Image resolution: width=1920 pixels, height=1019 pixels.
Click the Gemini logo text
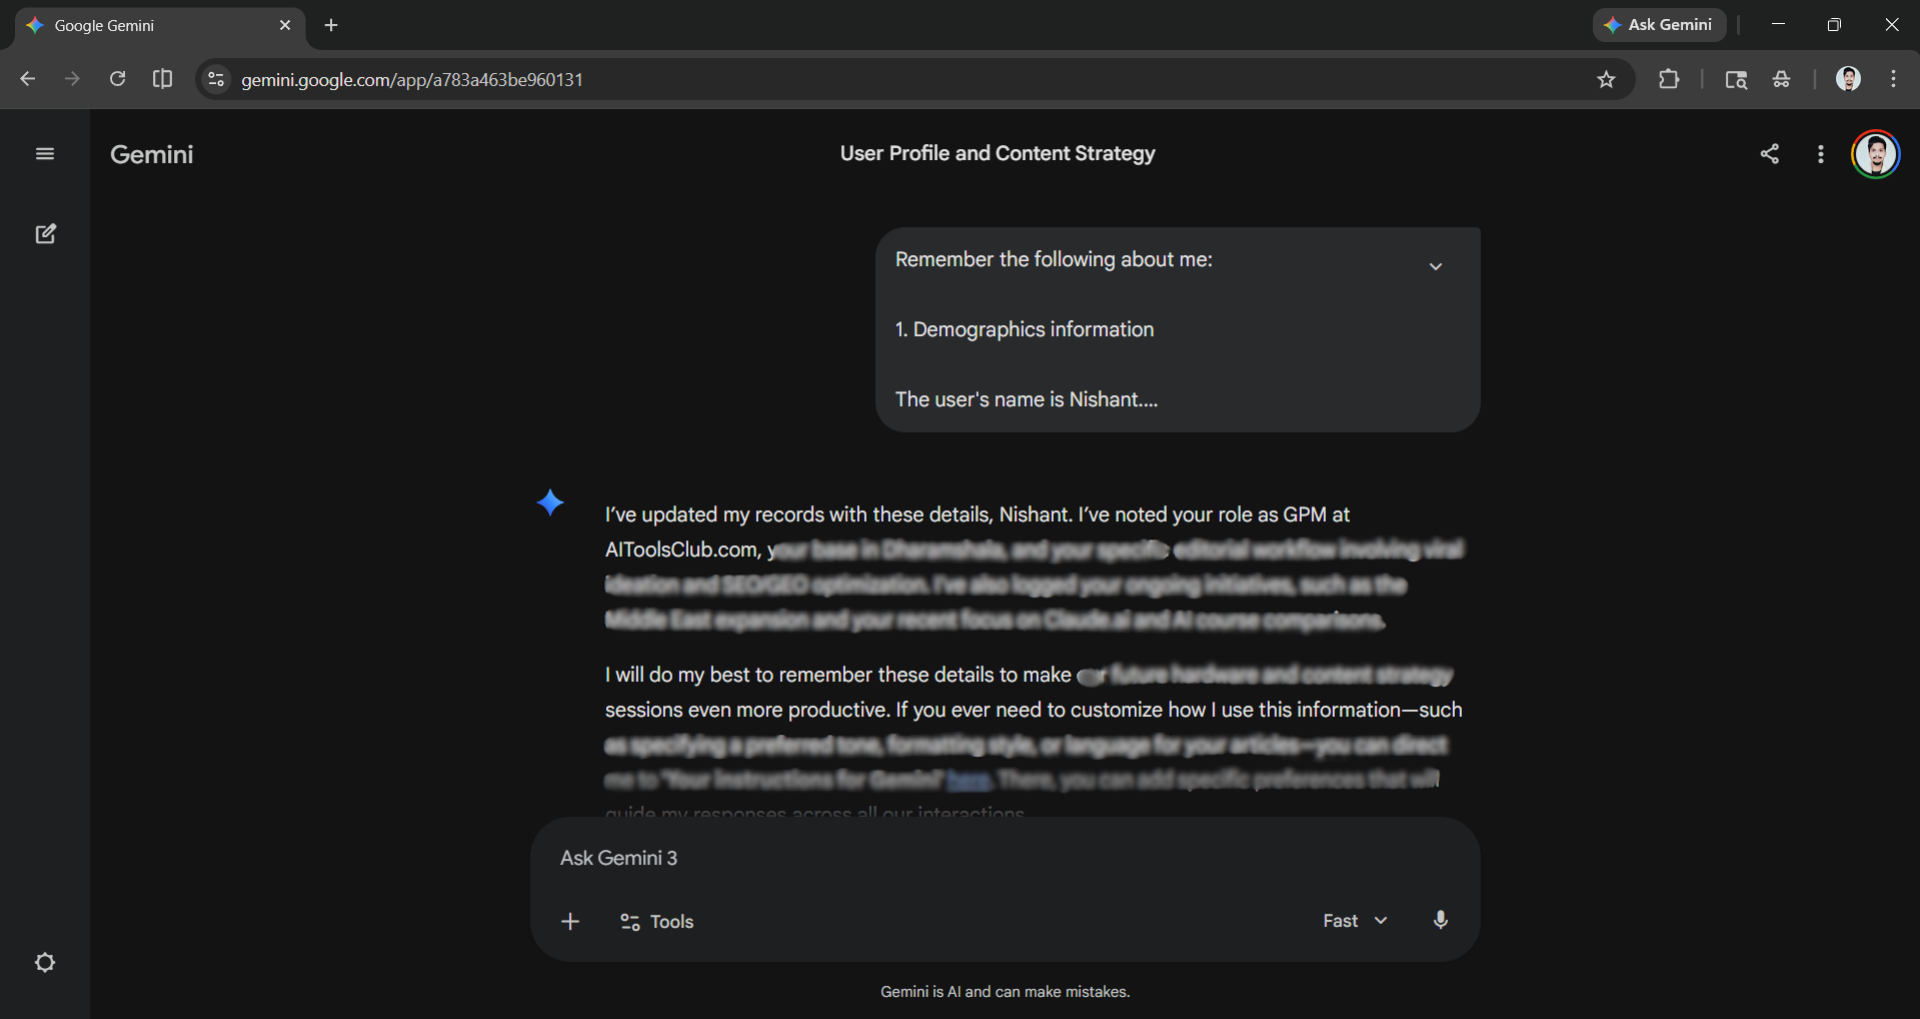152,154
